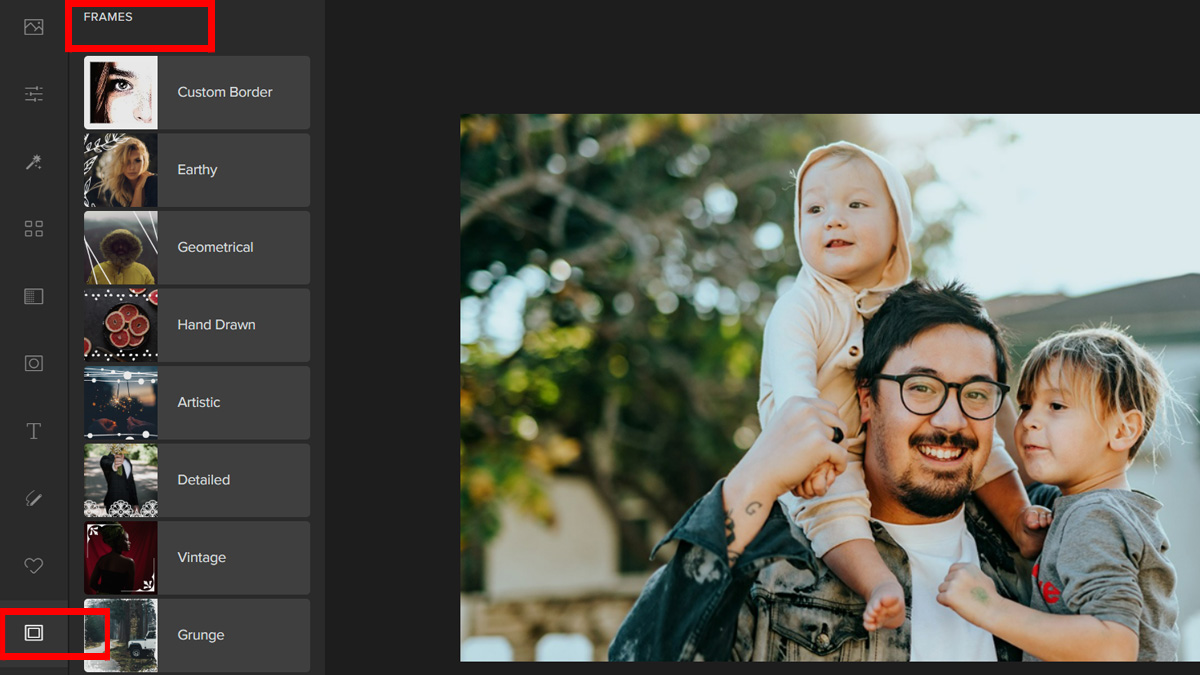Click the Frames icon in sidebar
1200x675 pixels.
34,633
